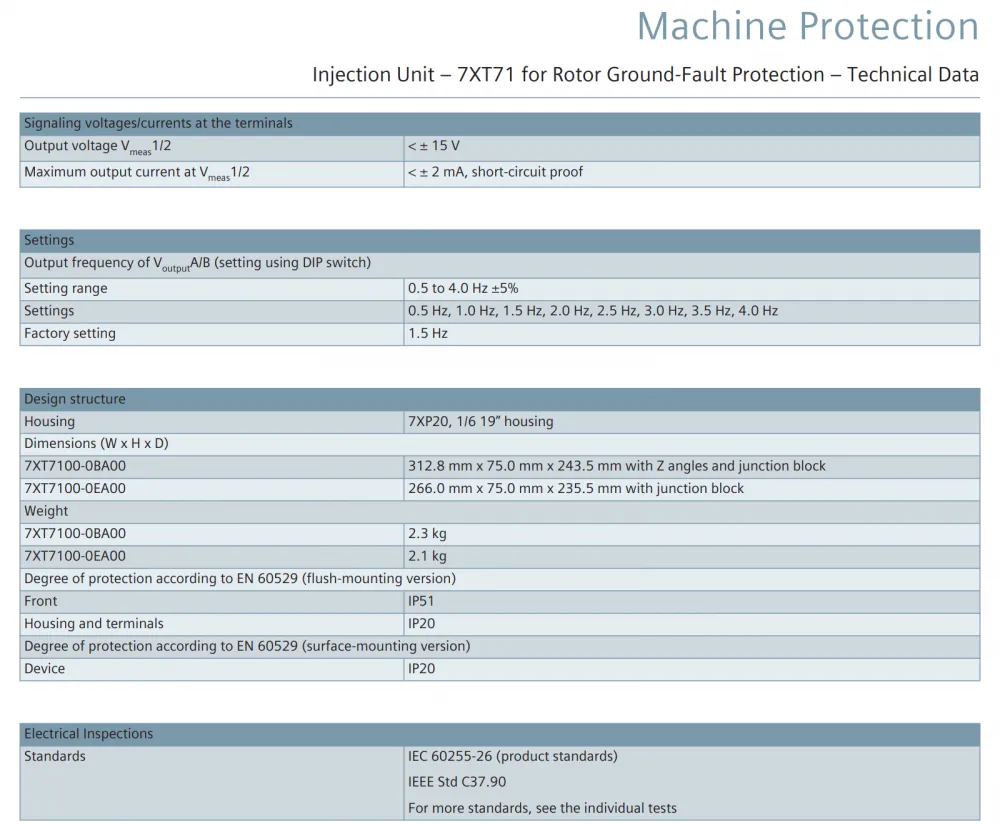Click 'For more standards, see the individual tests'

pyautogui.click(x=542, y=809)
